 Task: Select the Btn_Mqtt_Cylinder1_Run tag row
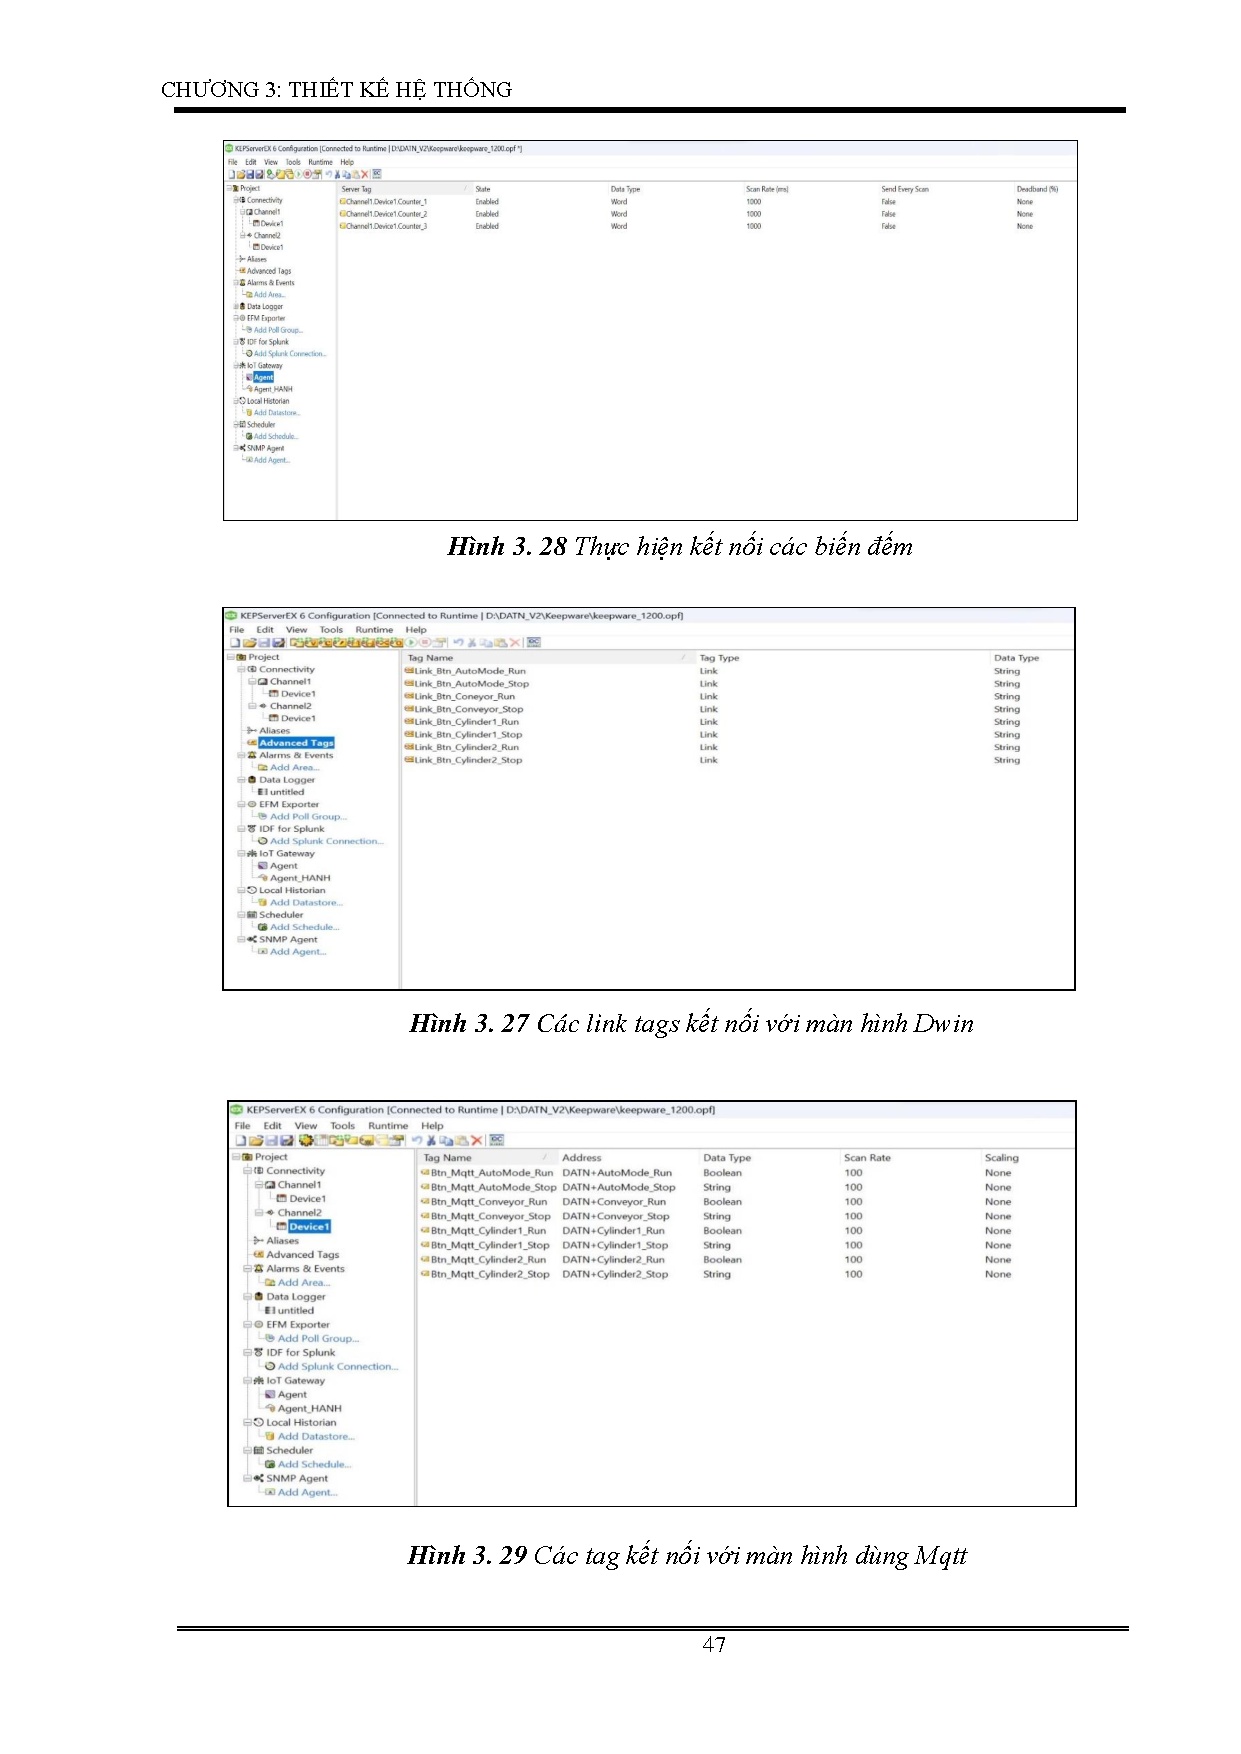pos(488,1231)
